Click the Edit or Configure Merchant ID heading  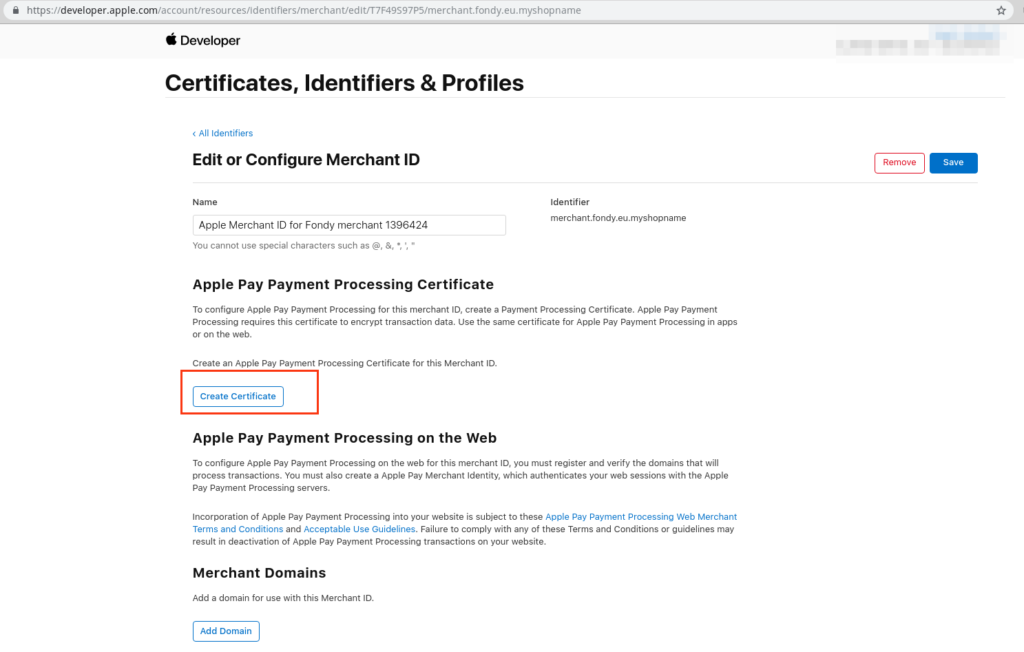pyautogui.click(x=306, y=160)
